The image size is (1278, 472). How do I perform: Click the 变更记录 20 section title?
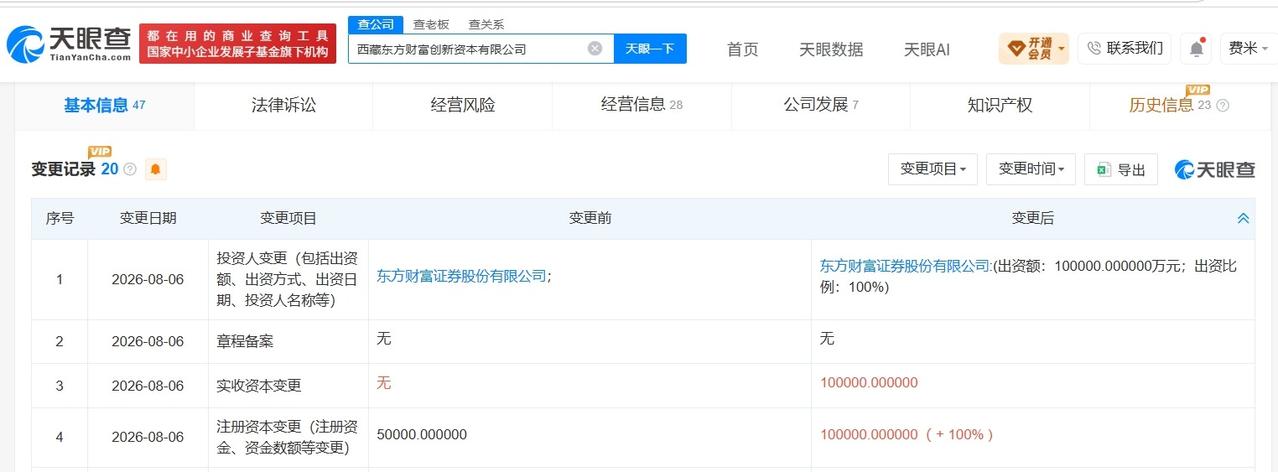pyautogui.click(x=75, y=170)
